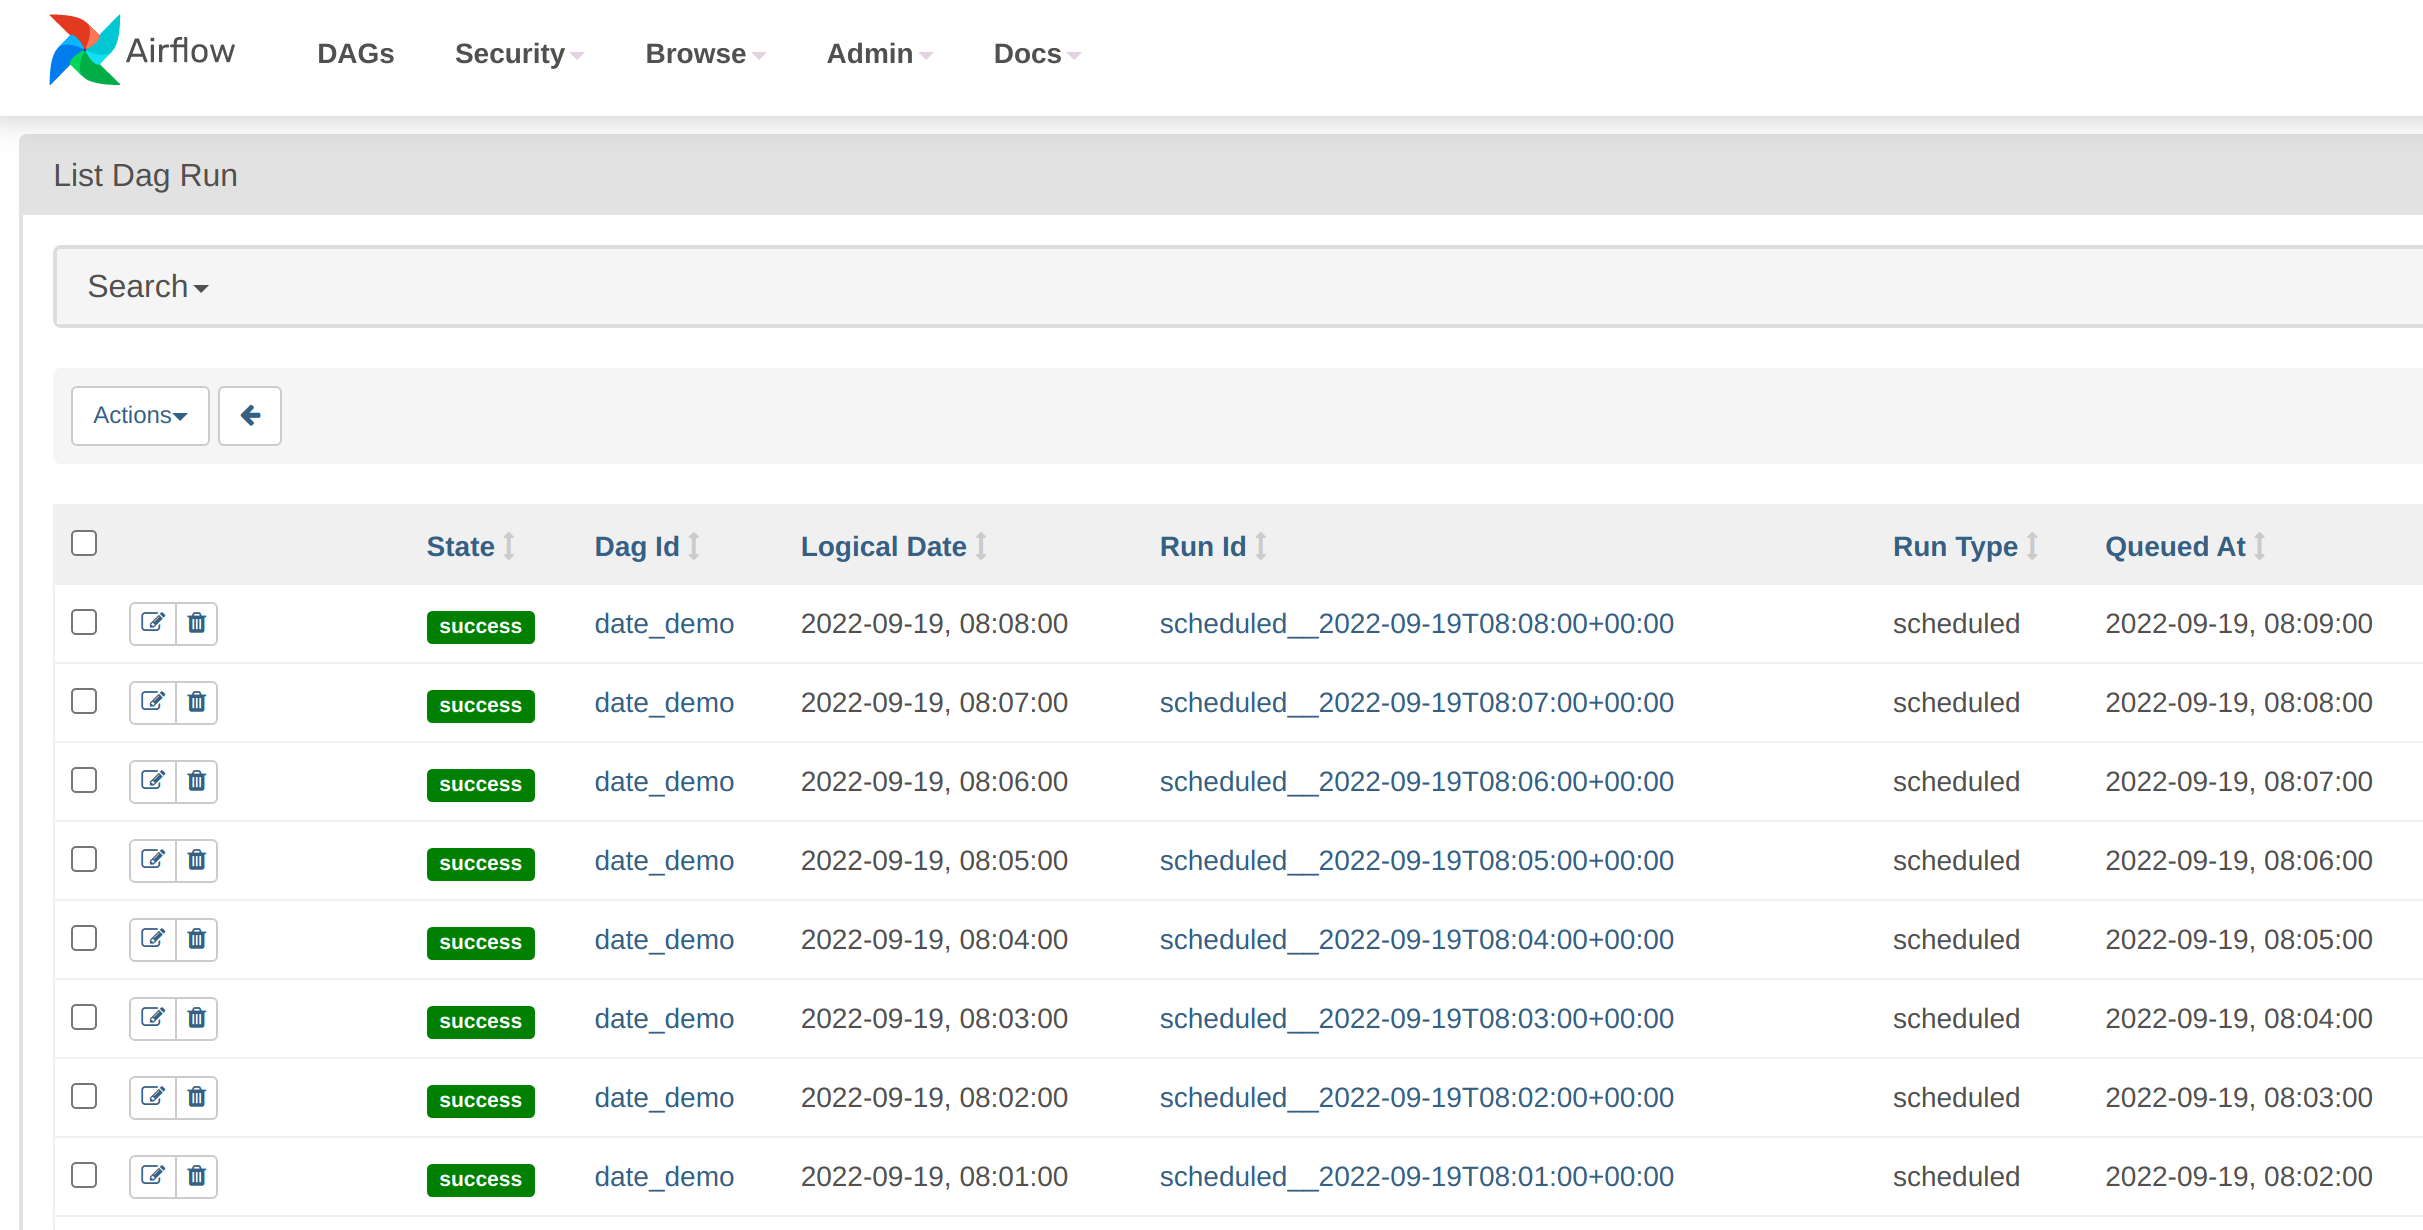Select the checkbox for 08:02:00 run

coord(84,1096)
